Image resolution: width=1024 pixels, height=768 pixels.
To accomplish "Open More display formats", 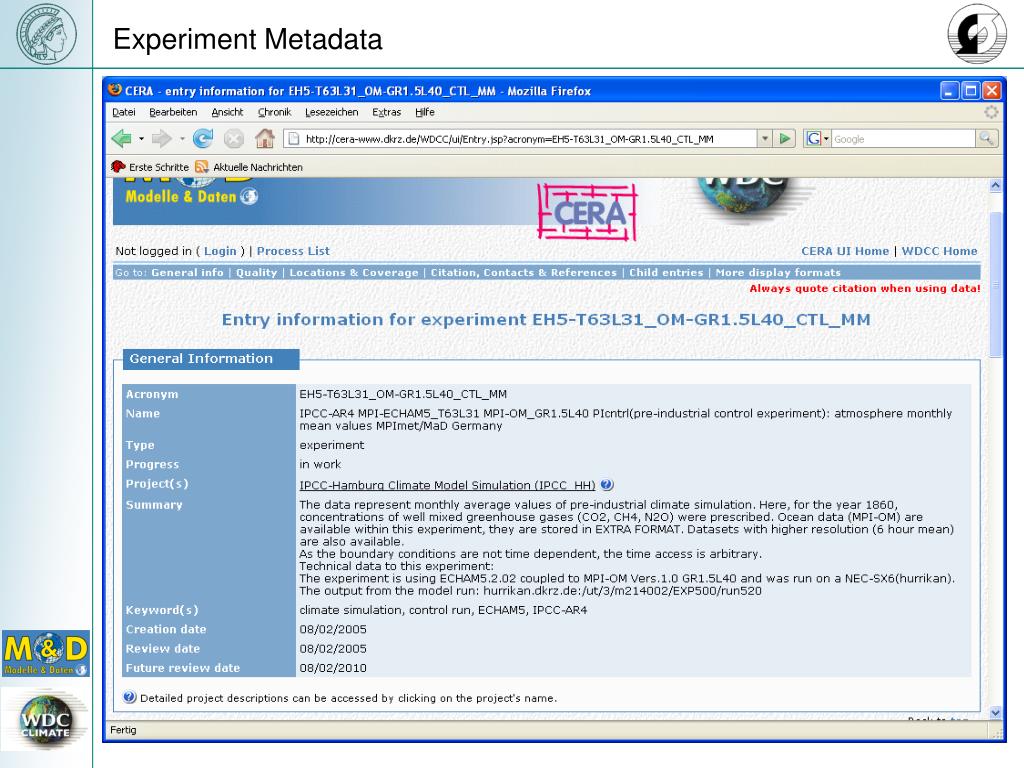I will 778,272.
